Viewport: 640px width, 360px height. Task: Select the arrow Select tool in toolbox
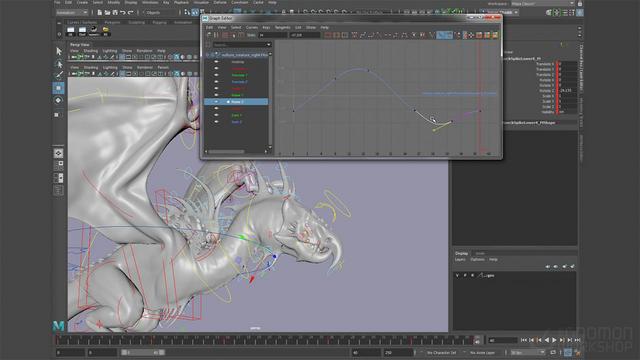click(59, 51)
